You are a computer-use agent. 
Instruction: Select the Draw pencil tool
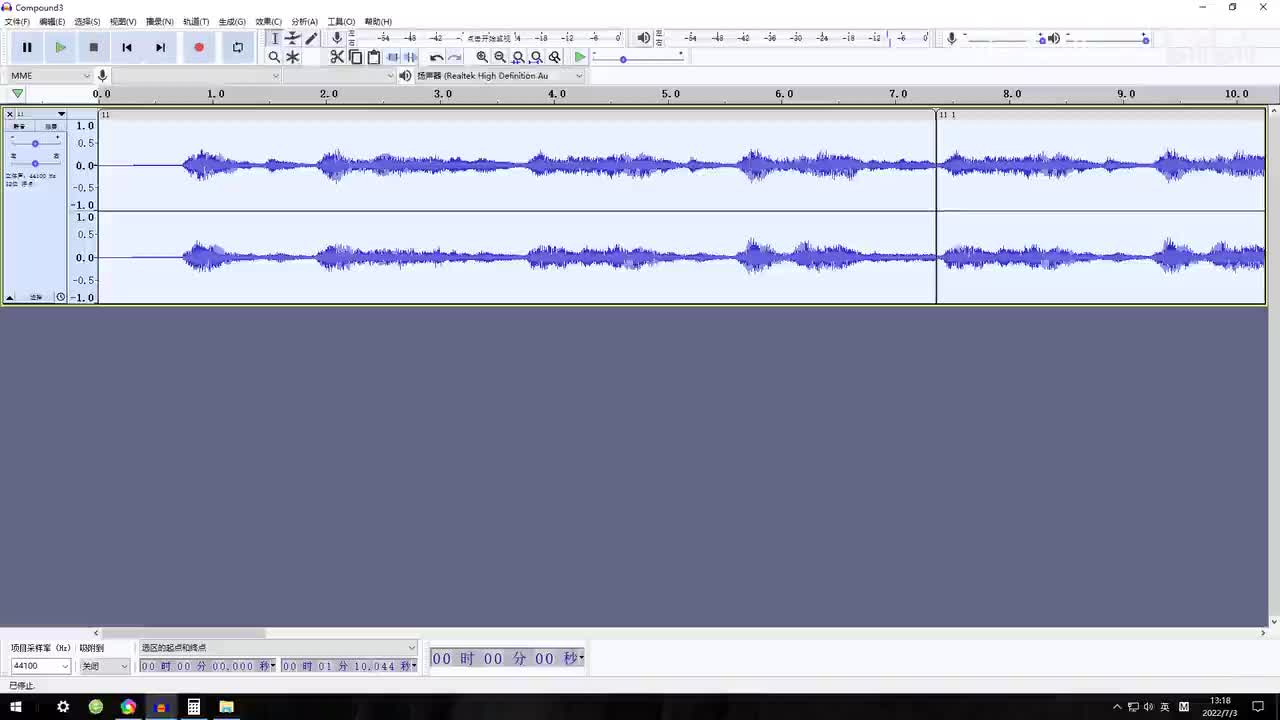[311, 38]
